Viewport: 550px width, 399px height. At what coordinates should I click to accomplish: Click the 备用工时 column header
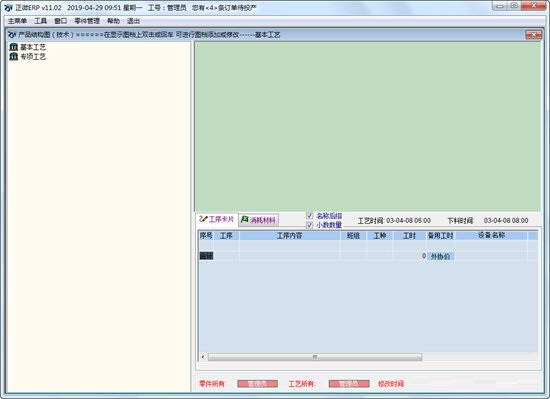[x=441, y=236]
